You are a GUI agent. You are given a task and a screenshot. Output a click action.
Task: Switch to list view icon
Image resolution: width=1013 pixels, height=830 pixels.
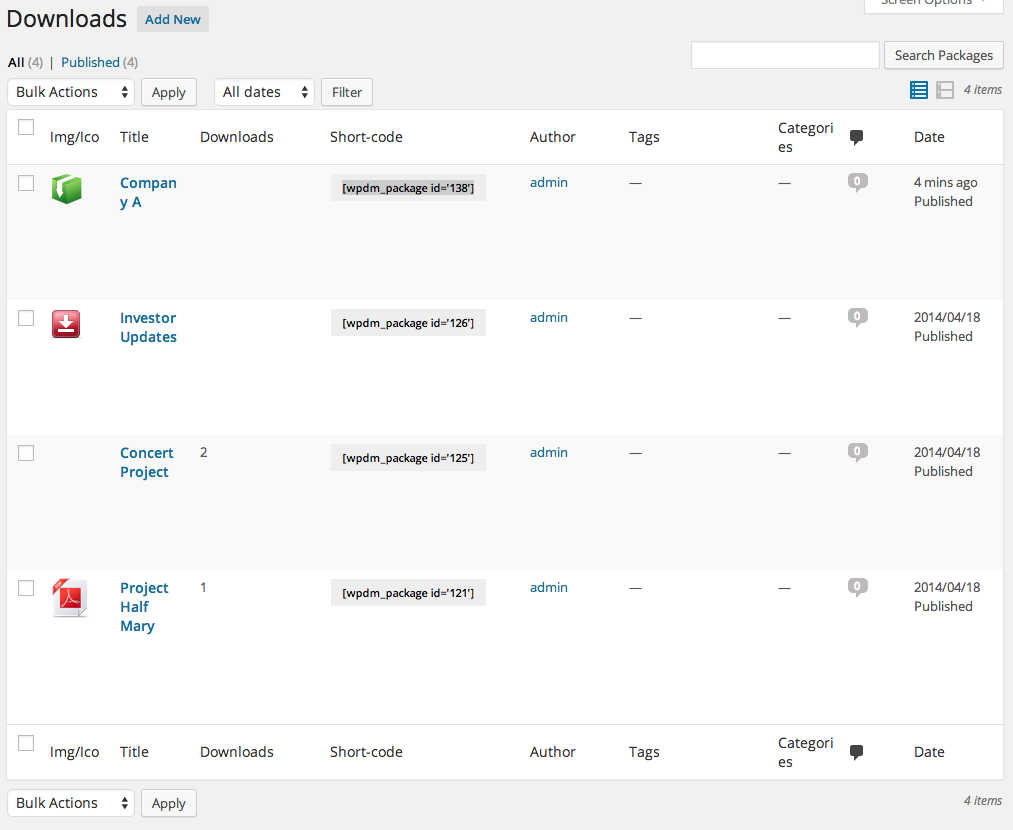(x=918, y=90)
